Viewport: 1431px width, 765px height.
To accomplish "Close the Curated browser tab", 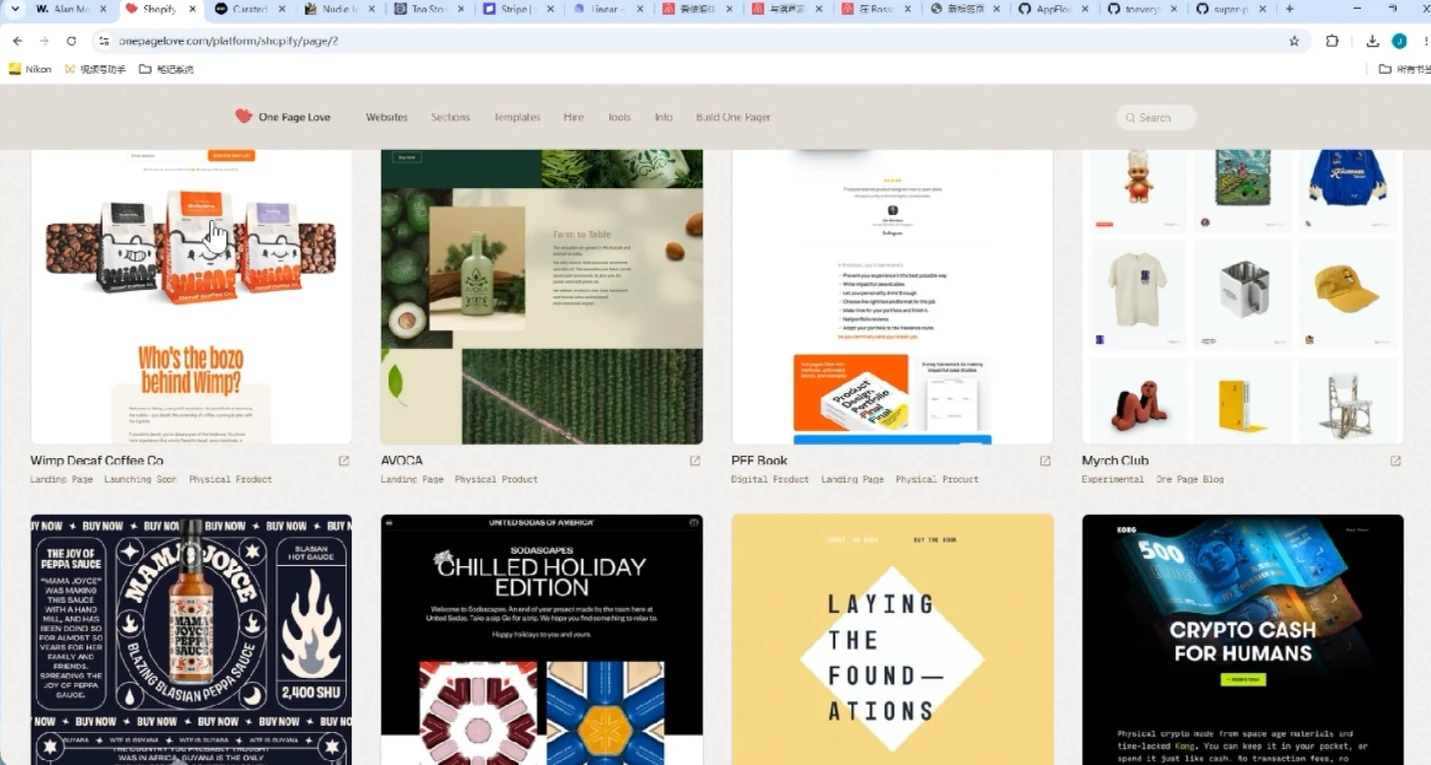I will tap(282, 9).
